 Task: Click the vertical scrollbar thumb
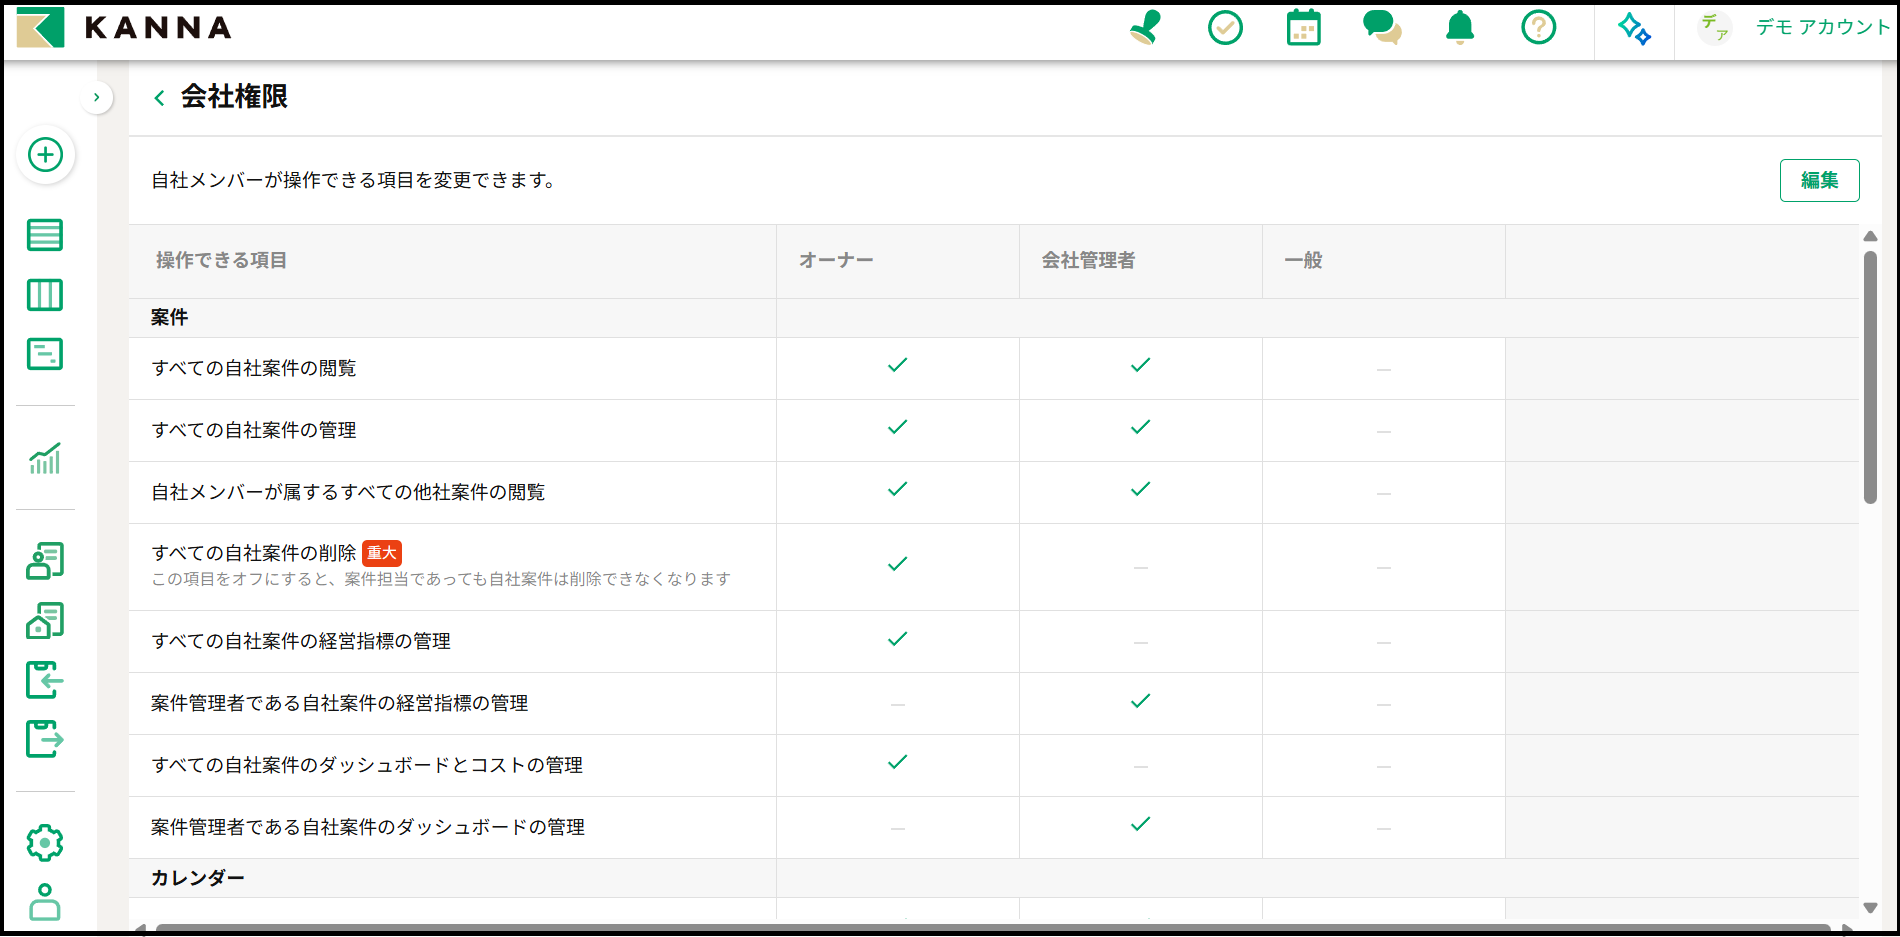coord(1870,377)
